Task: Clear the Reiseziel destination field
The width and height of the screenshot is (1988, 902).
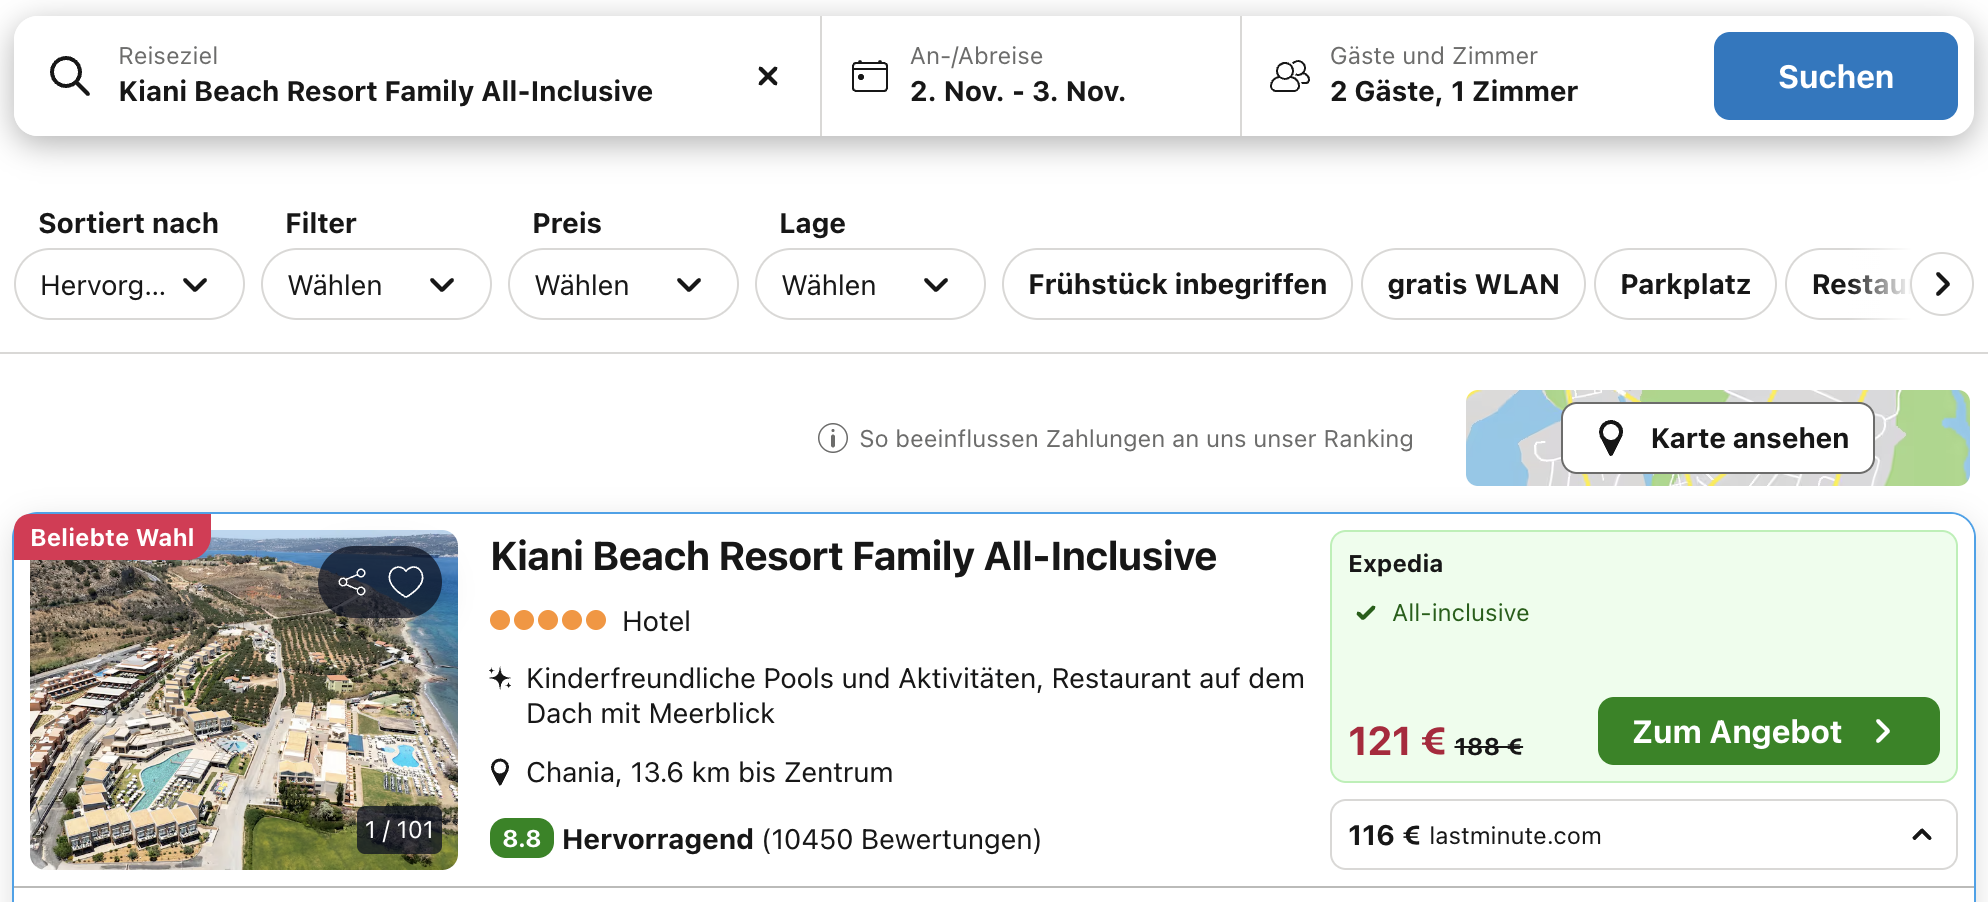Action: (x=768, y=76)
